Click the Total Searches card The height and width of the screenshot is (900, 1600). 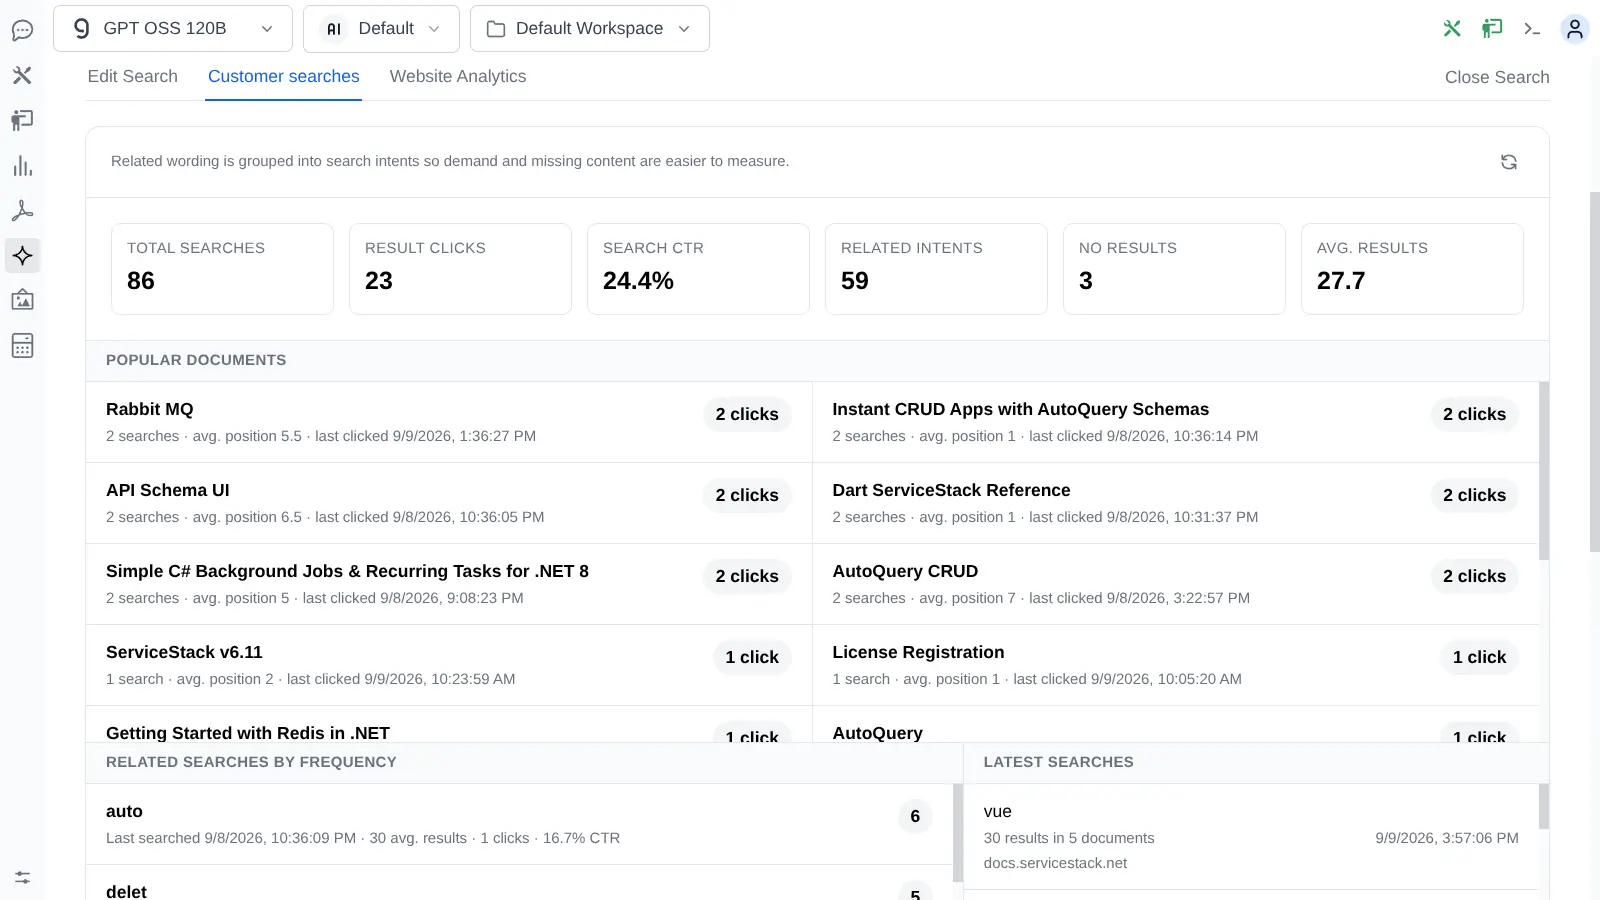(x=222, y=269)
